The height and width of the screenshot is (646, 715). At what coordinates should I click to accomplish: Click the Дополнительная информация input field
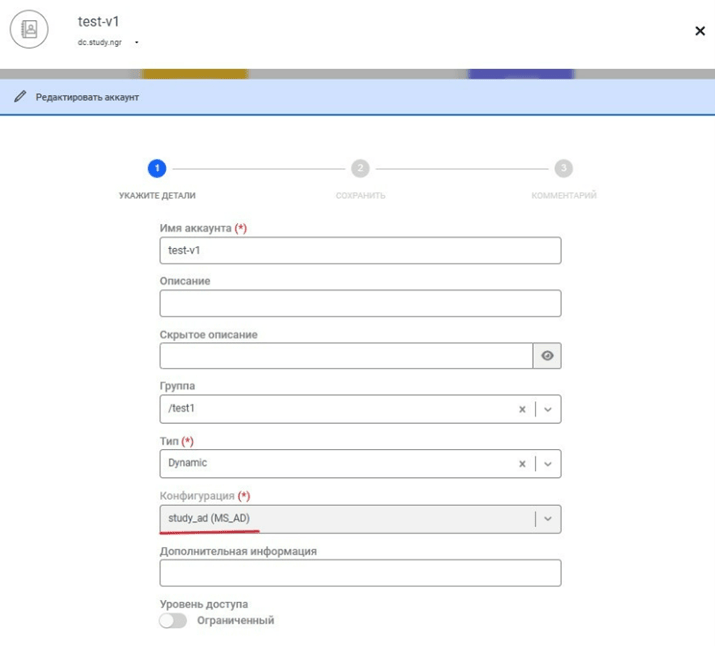coord(360,573)
